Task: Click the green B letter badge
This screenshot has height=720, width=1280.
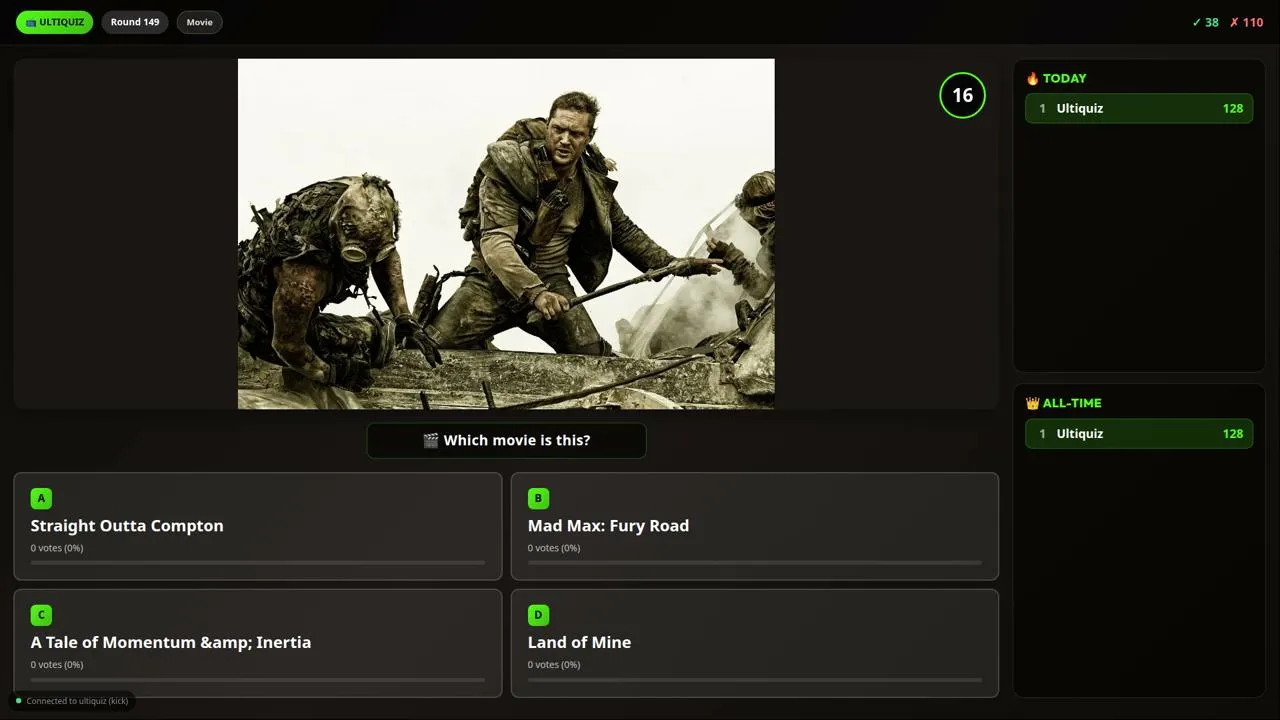Action: point(538,498)
